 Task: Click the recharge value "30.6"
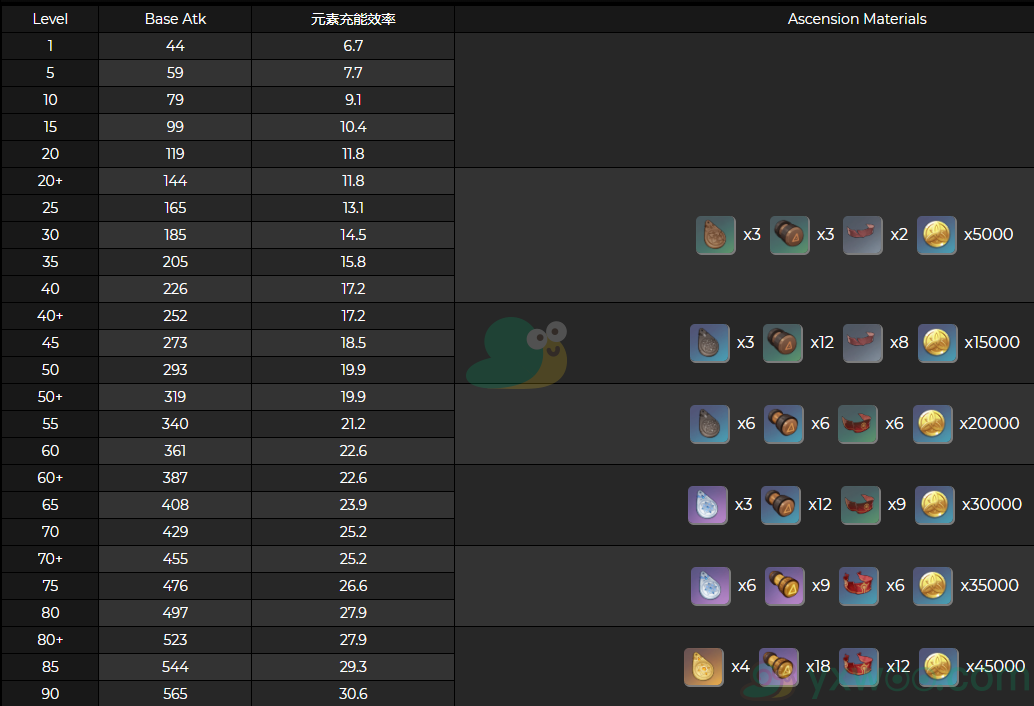click(353, 695)
